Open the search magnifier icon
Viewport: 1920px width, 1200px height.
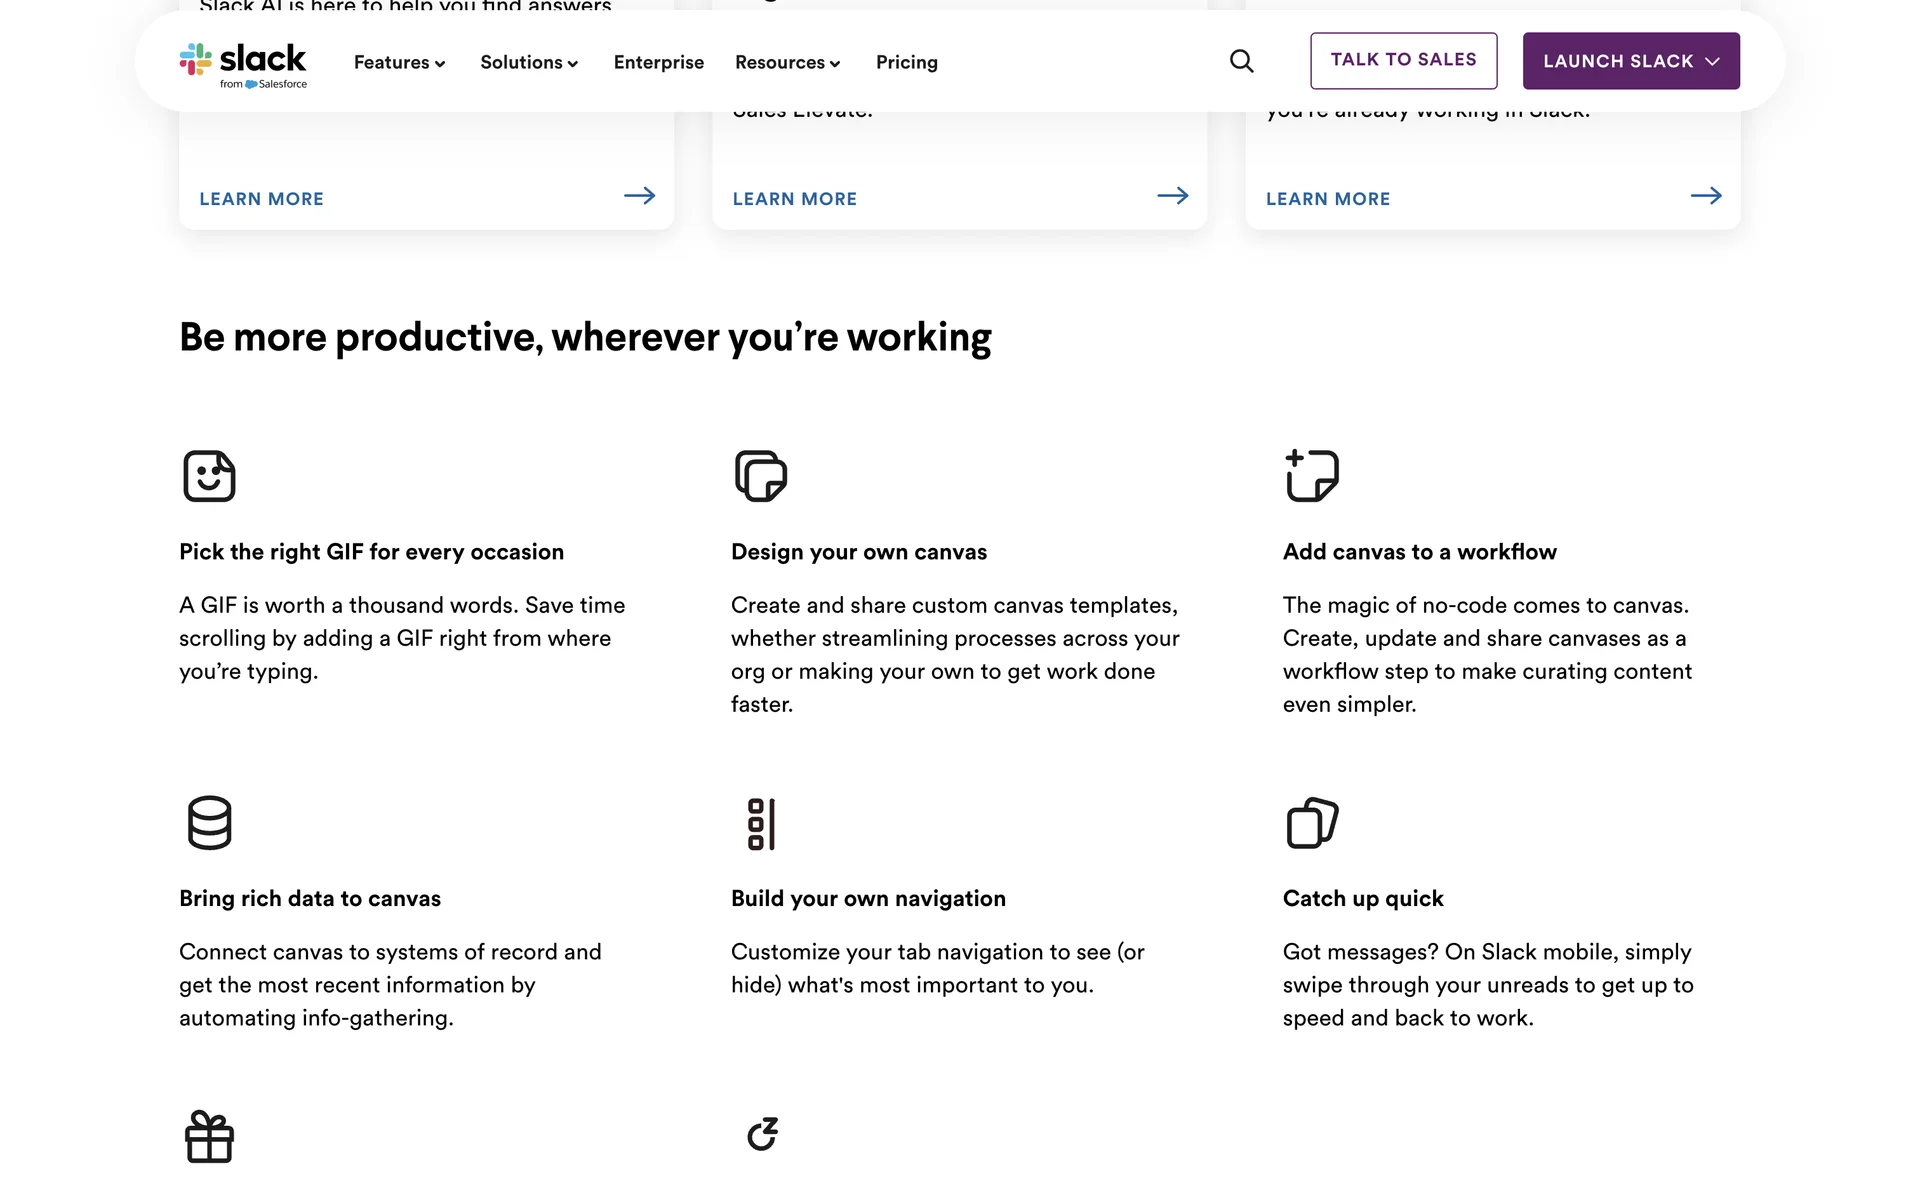(x=1241, y=61)
